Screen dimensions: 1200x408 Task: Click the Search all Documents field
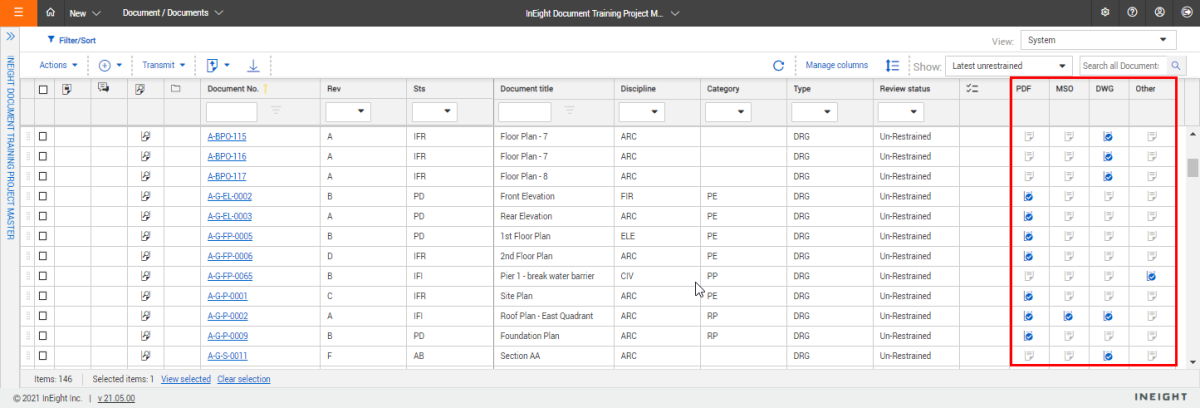coord(1123,66)
